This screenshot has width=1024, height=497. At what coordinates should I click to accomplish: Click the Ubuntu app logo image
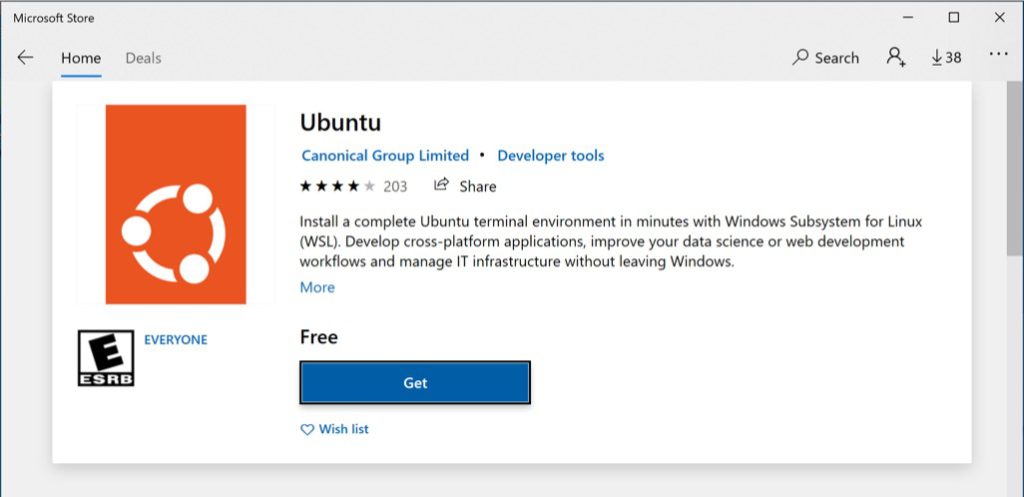point(176,204)
